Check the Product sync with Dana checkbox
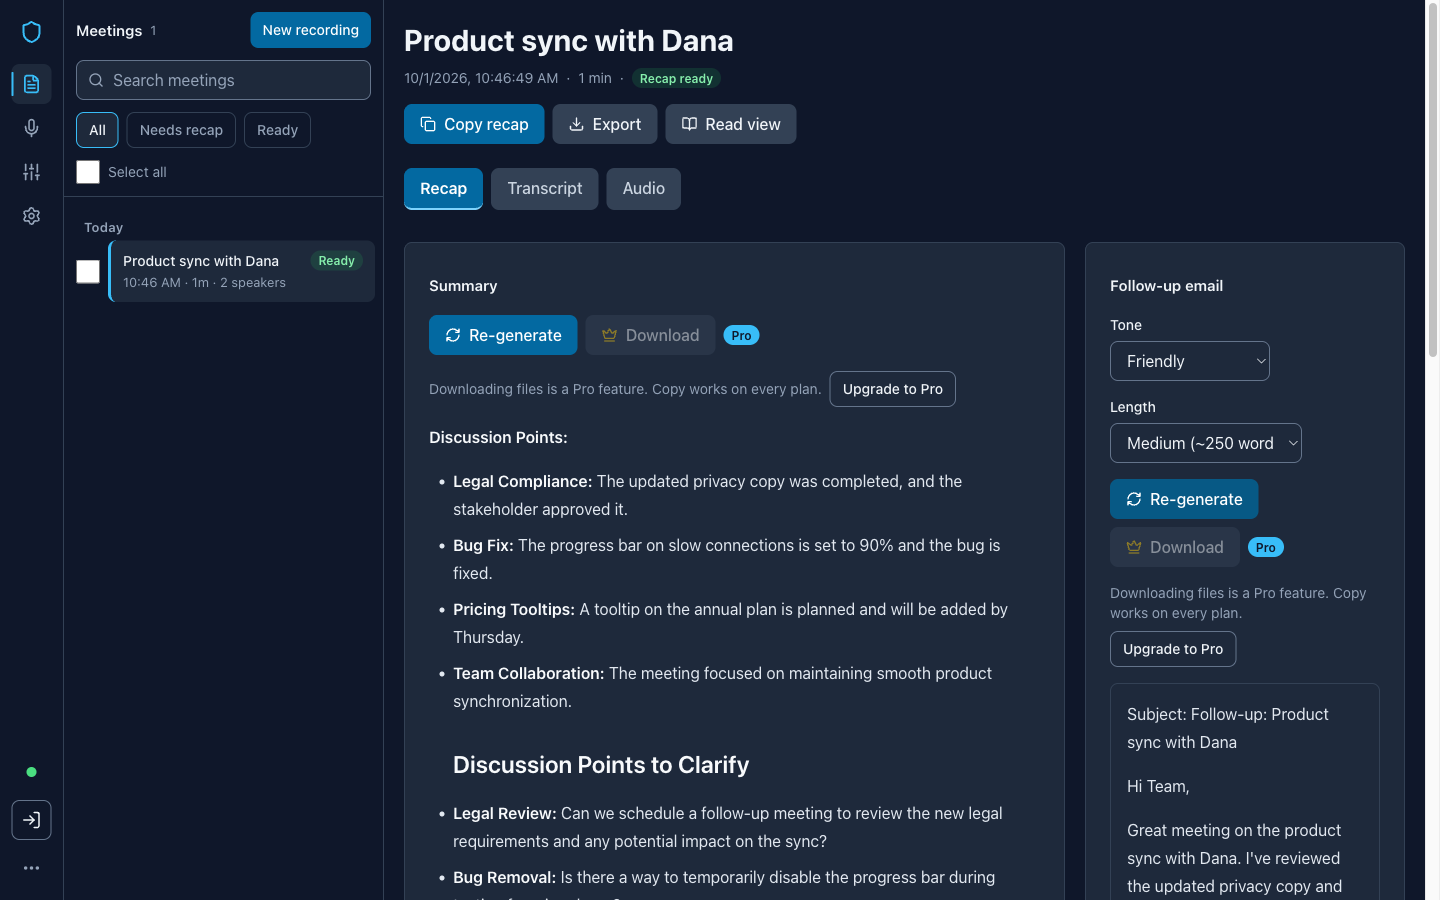 point(88,271)
